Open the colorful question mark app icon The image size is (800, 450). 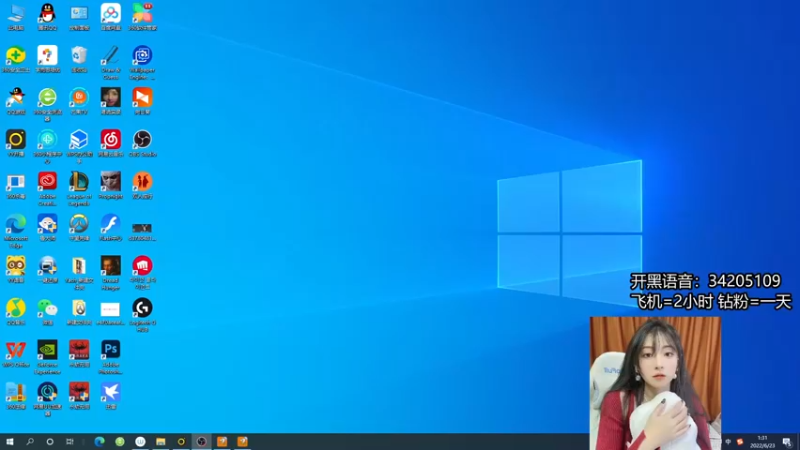click(47, 59)
